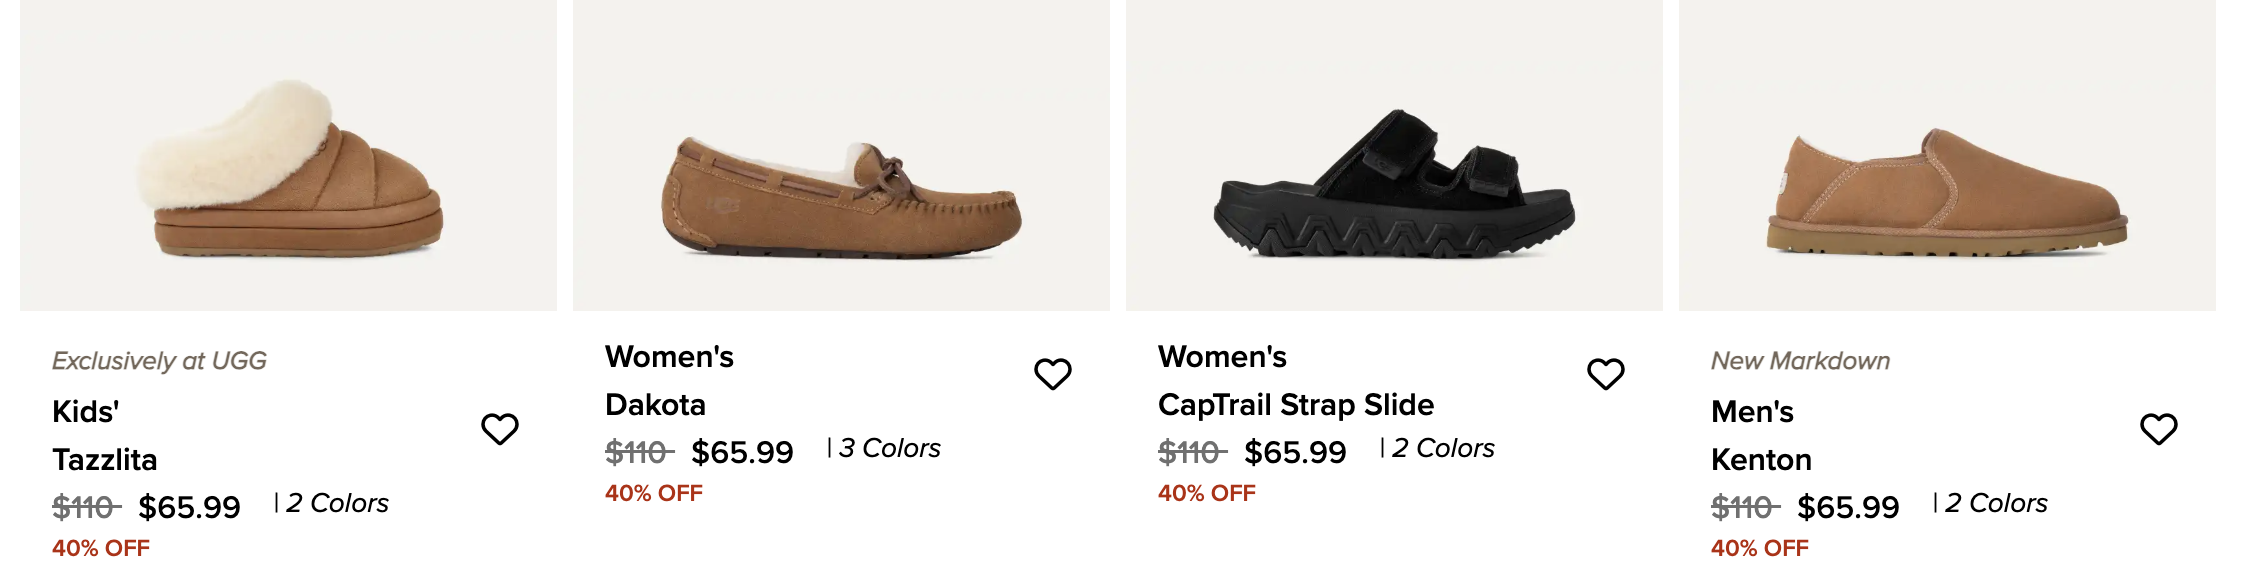View 2 Colors for CapTrail Strap Slide
Viewport: 2246px width, 576px height.
(1442, 449)
